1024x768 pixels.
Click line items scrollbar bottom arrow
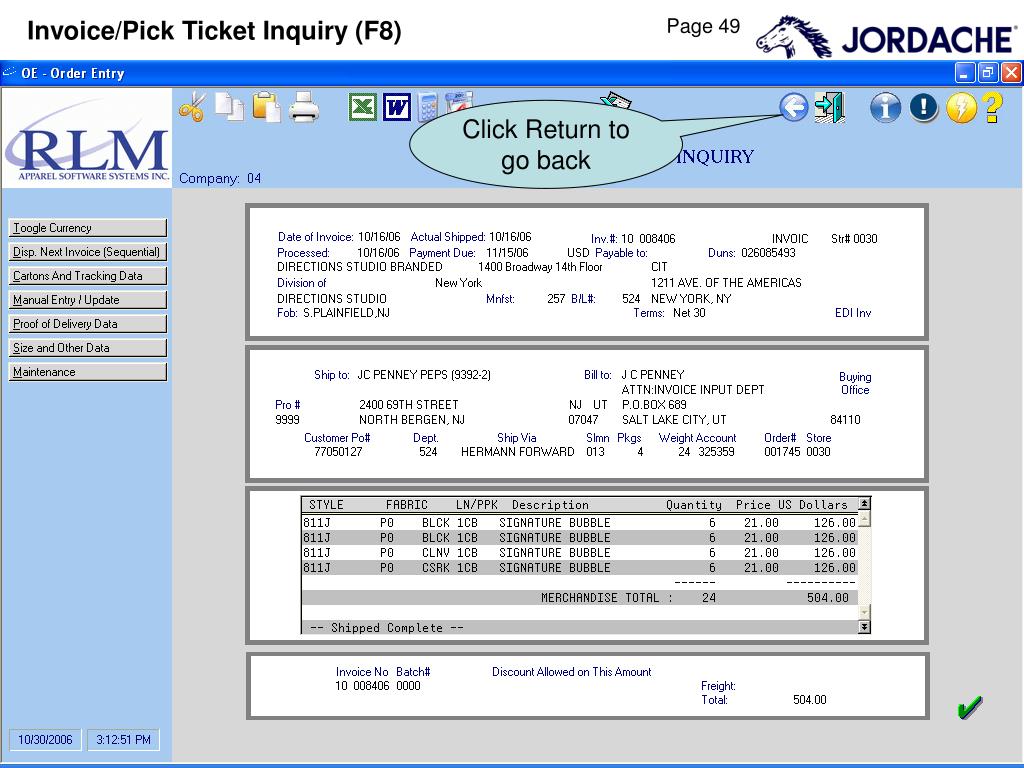[x=864, y=627]
